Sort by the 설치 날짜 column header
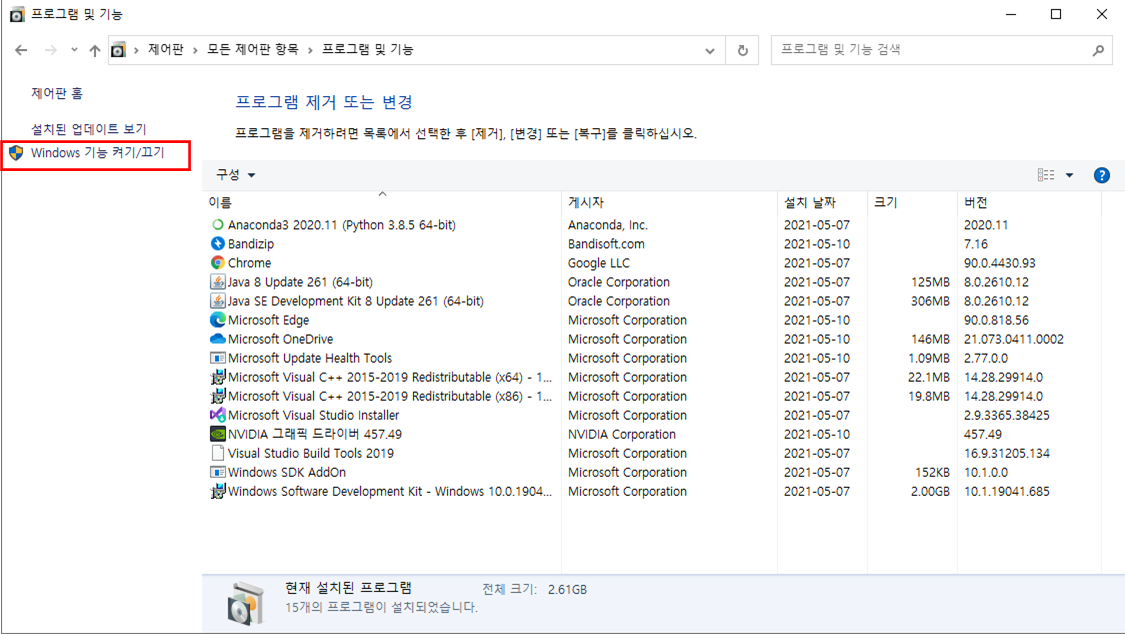 click(x=822, y=203)
